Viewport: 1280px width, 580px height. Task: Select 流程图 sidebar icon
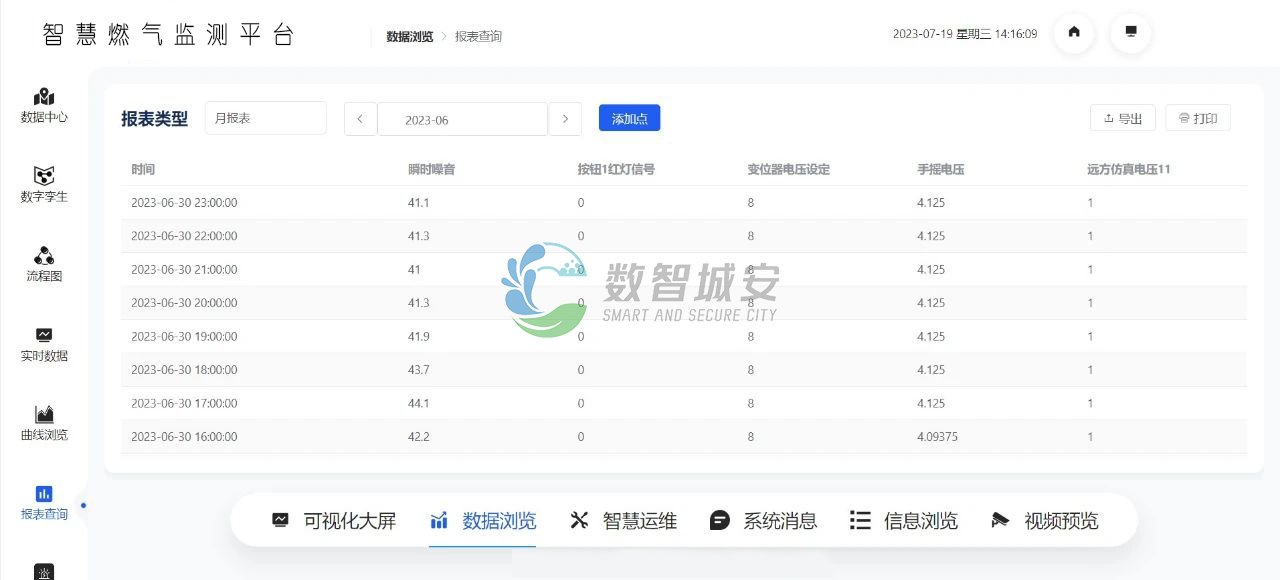tap(44, 264)
